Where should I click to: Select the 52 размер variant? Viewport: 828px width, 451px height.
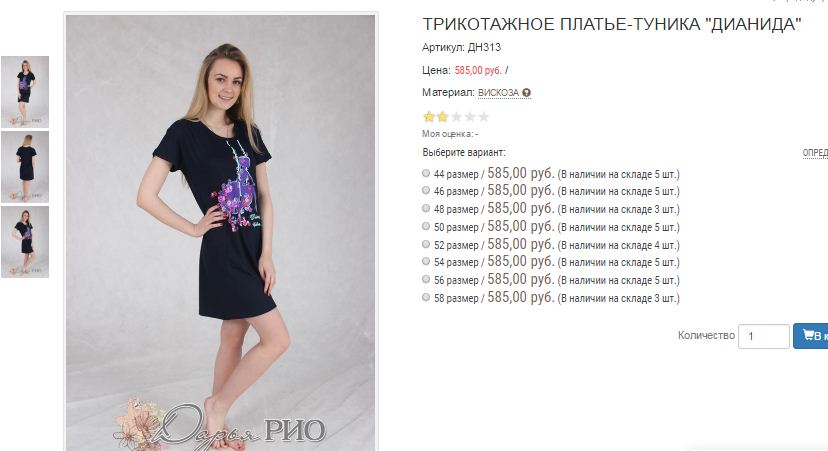click(x=426, y=244)
